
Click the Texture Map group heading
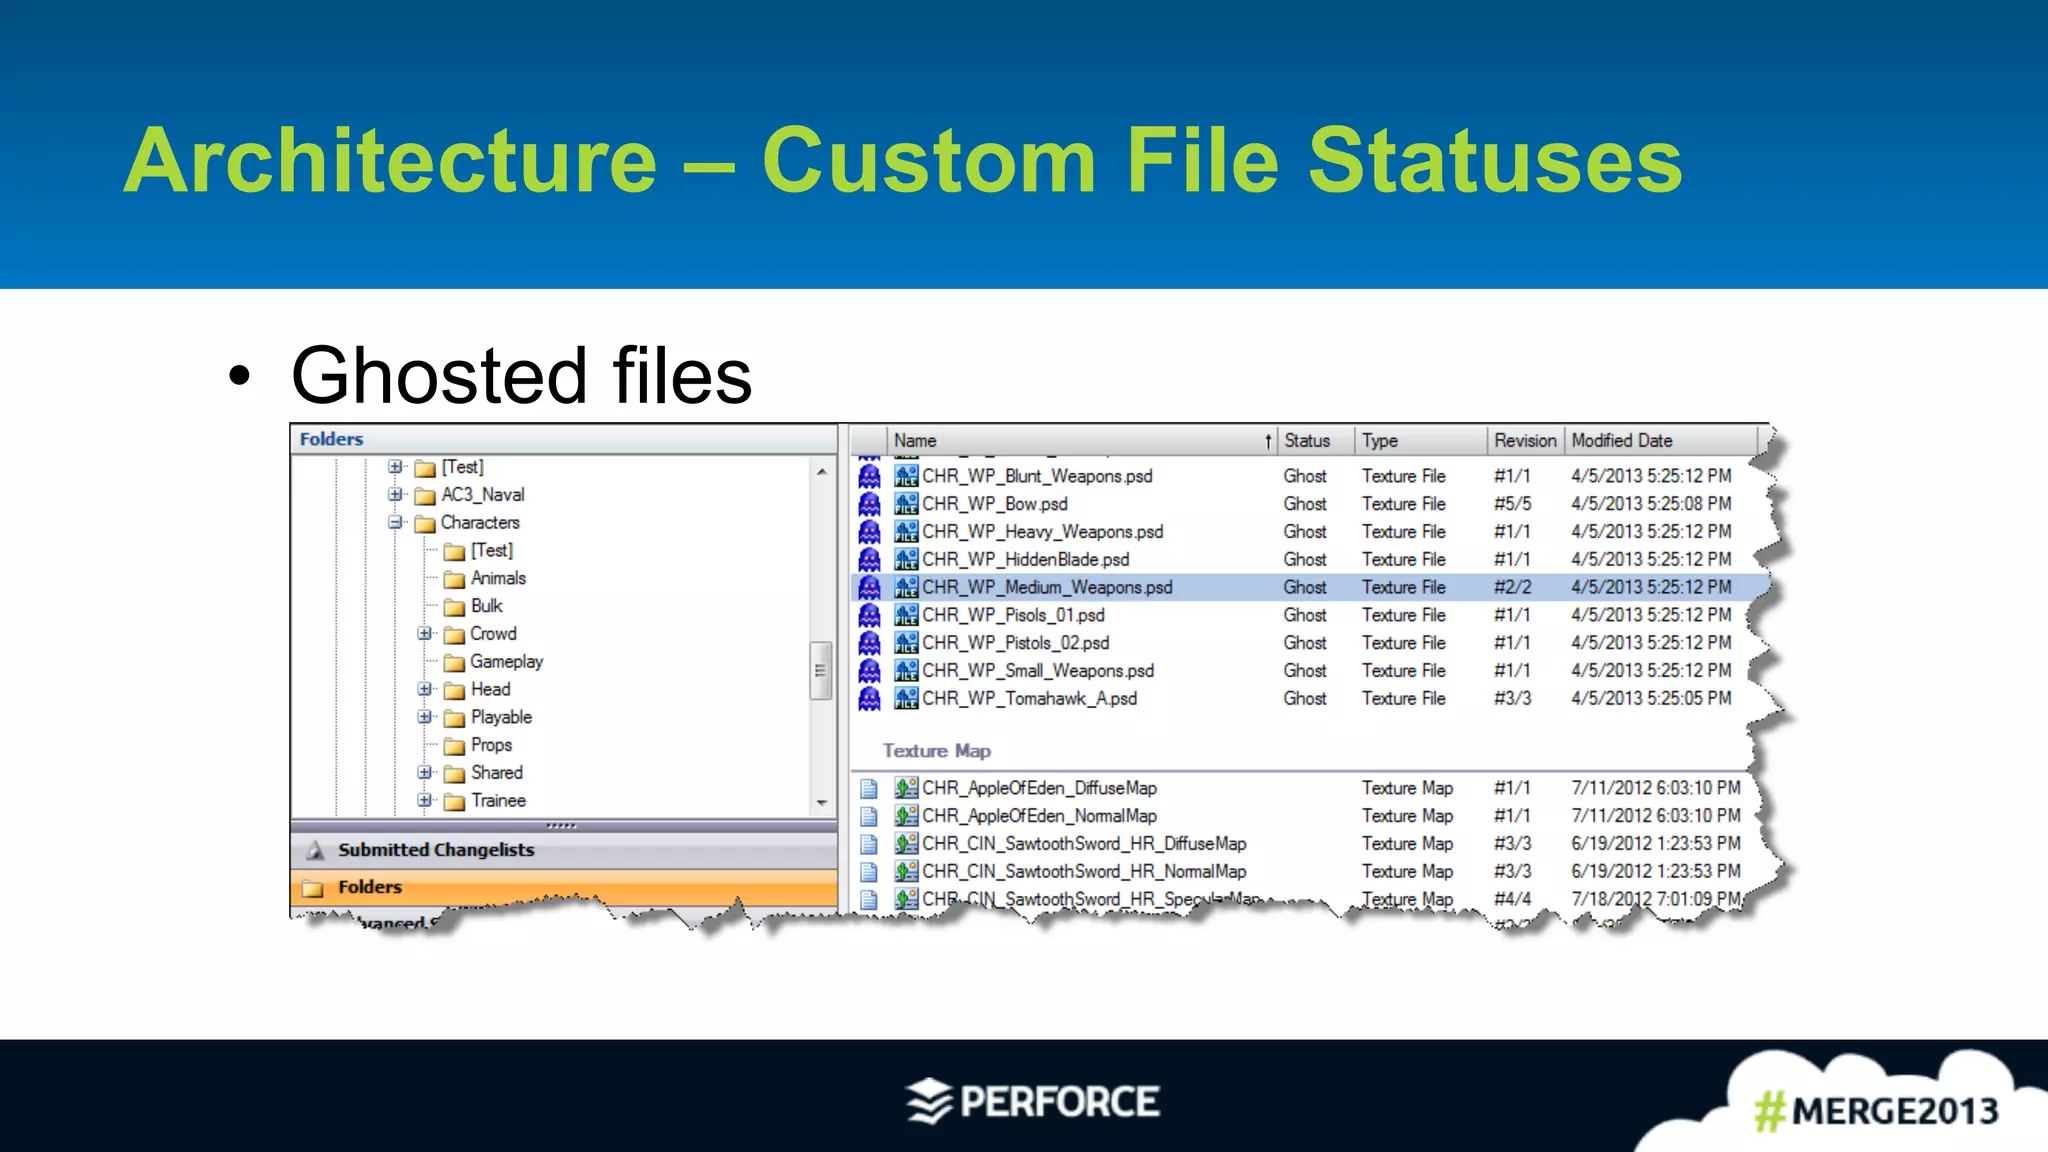[936, 751]
